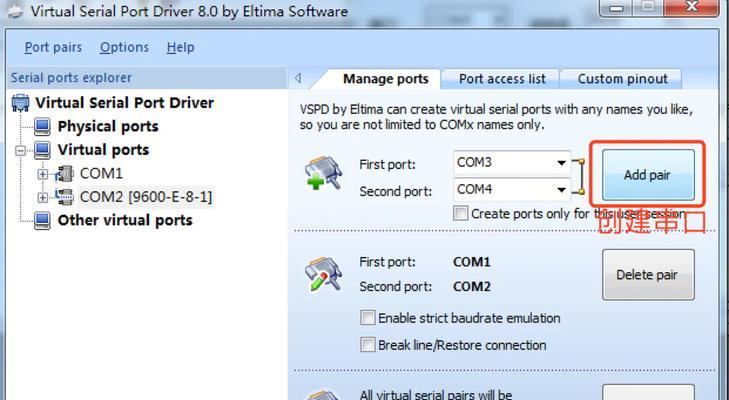Select the Virtual Serial Port Driver root node

pyautogui.click(x=125, y=103)
